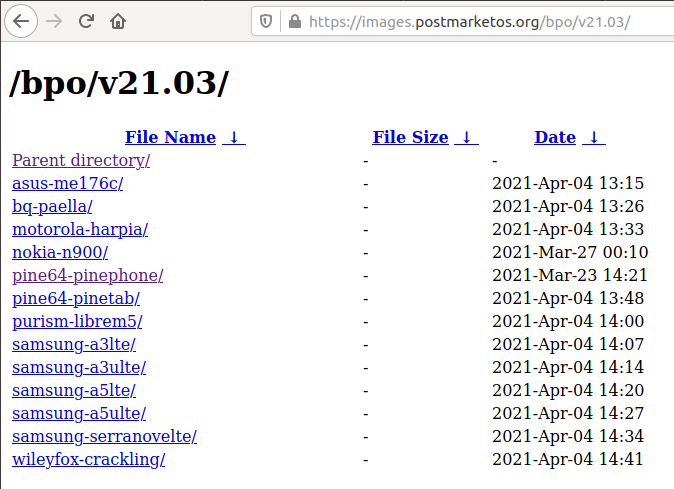Go to the home page via house icon
This screenshot has width=674, height=489.
(118, 21)
